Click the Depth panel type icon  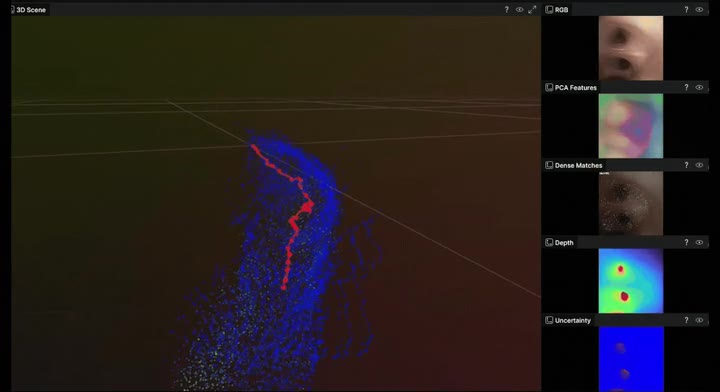pos(549,242)
